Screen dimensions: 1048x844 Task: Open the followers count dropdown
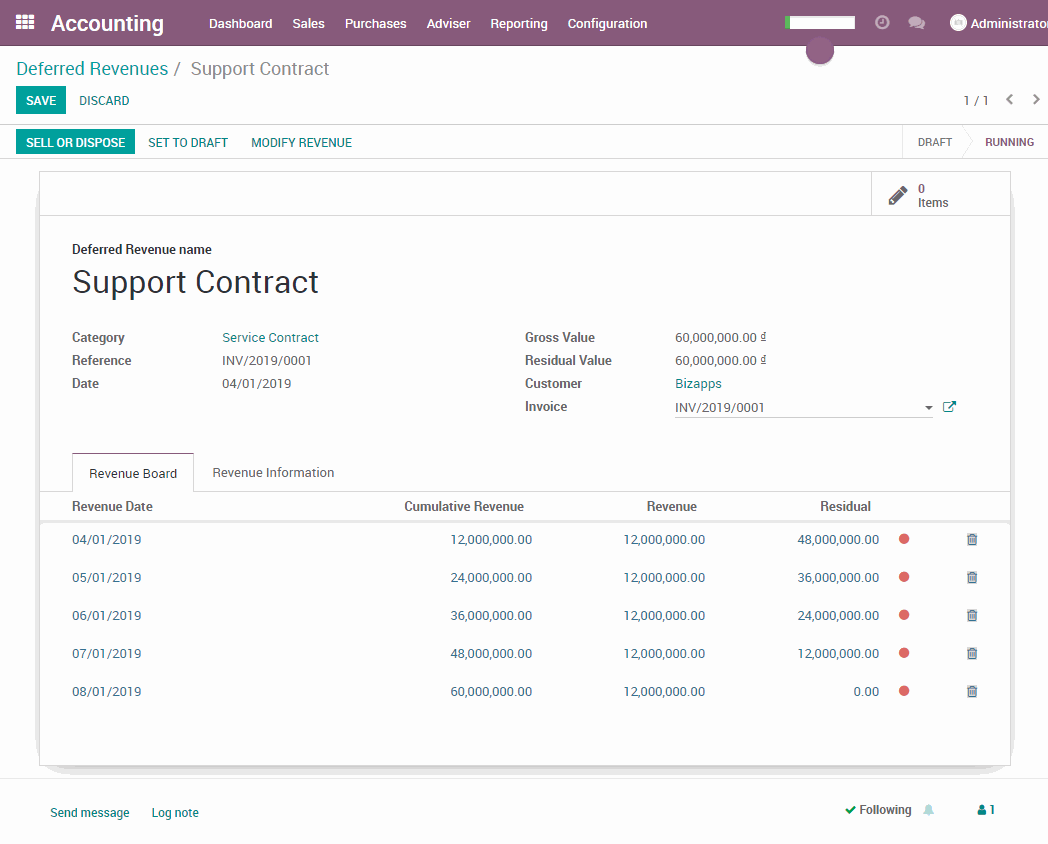coord(986,810)
